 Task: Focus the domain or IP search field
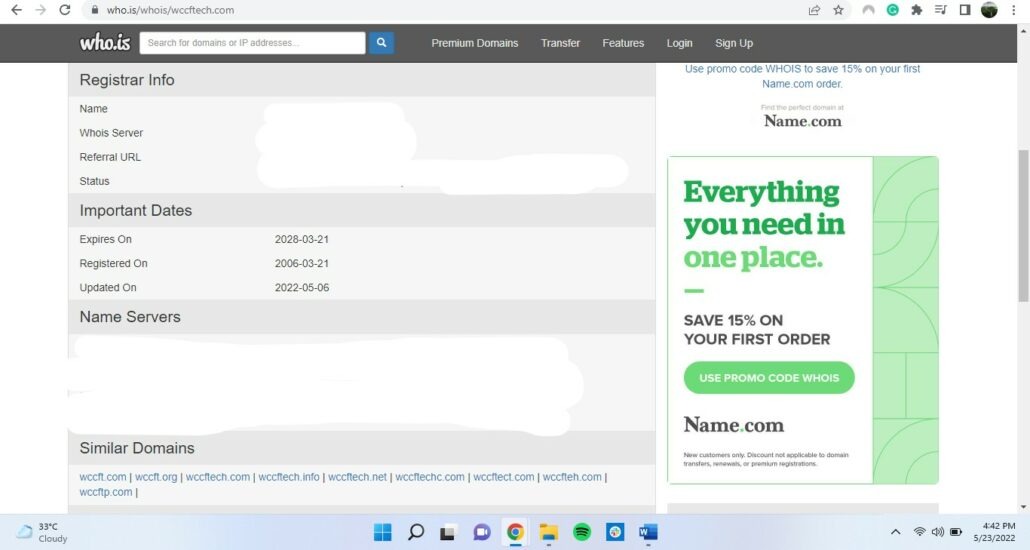pyautogui.click(x=252, y=43)
